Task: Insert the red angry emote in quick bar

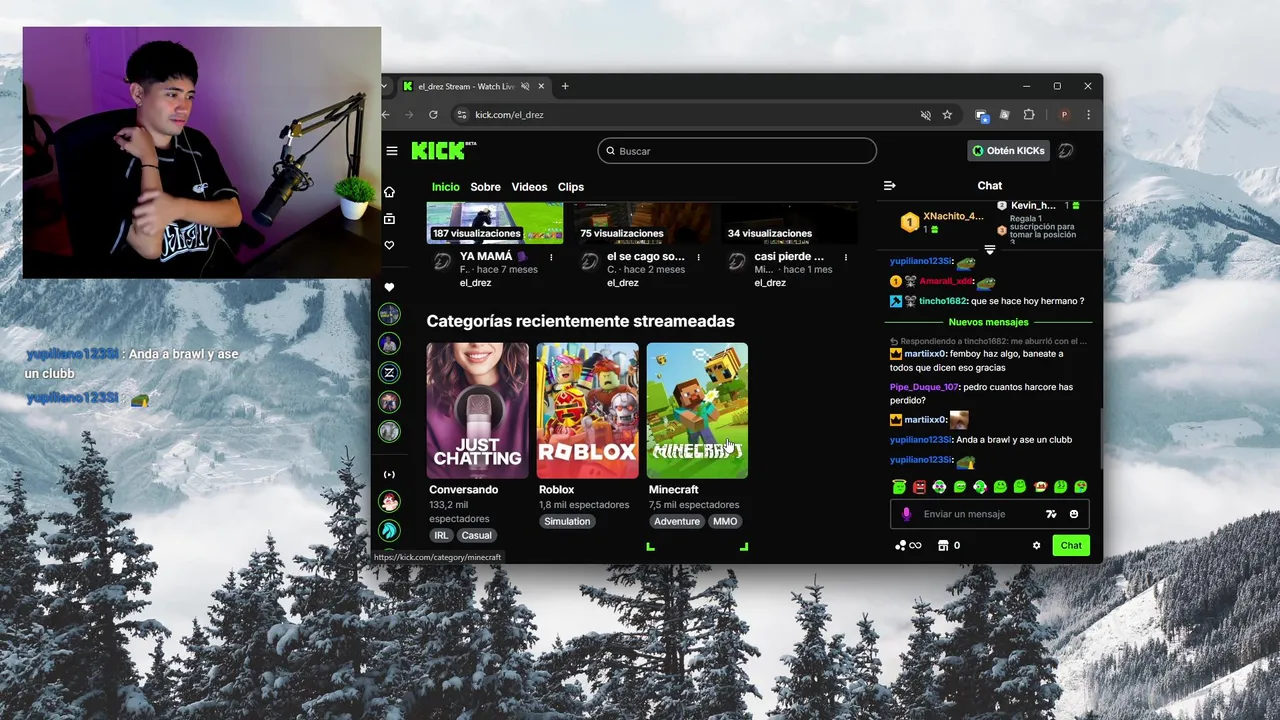Action: tap(919, 487)
